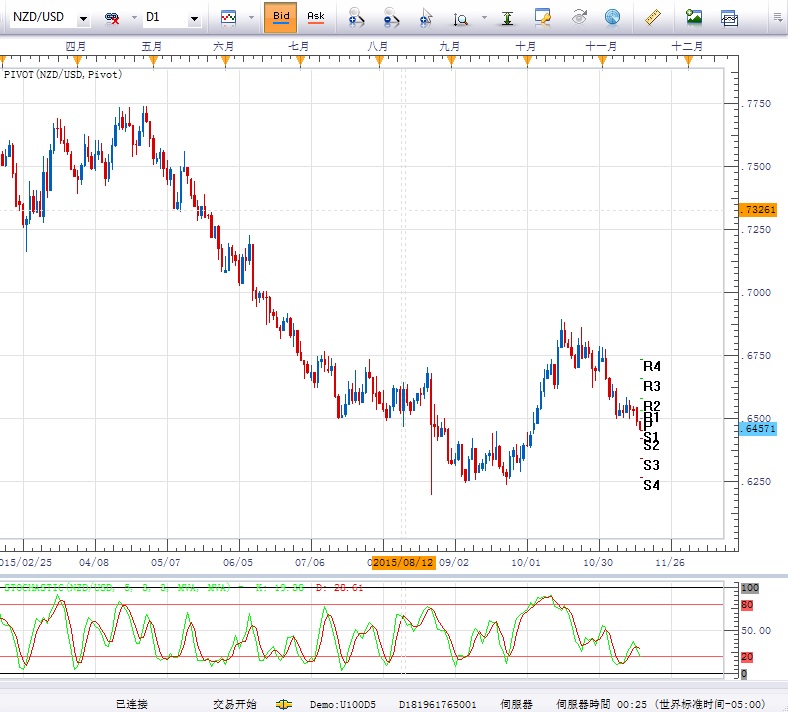Click the green vertical scale icon
The image size is (788, 712).
[510, 18]
